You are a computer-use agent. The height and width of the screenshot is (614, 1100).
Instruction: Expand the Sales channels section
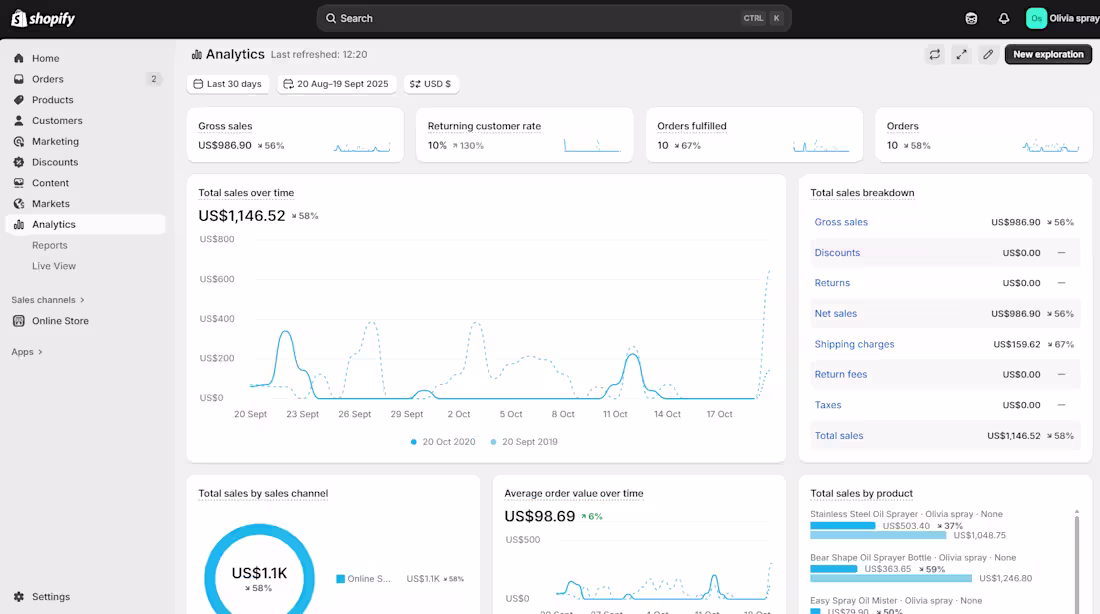click(48, 300)
